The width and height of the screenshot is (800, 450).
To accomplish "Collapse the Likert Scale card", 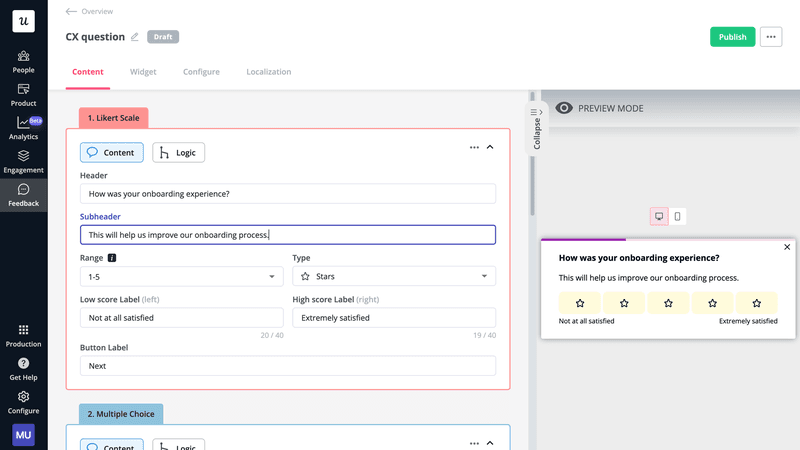I will (490, 147).
